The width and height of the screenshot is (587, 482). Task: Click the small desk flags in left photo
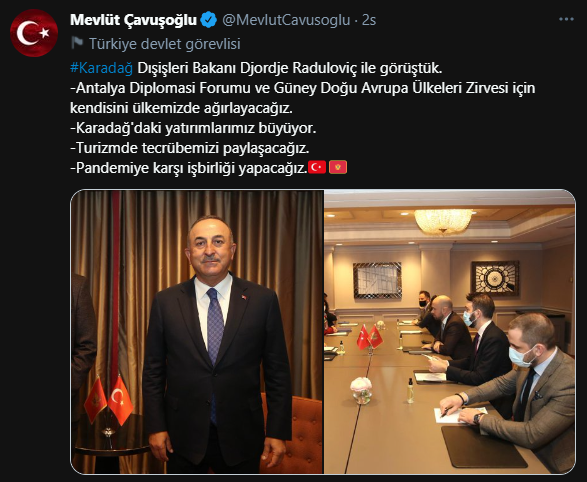109,400
